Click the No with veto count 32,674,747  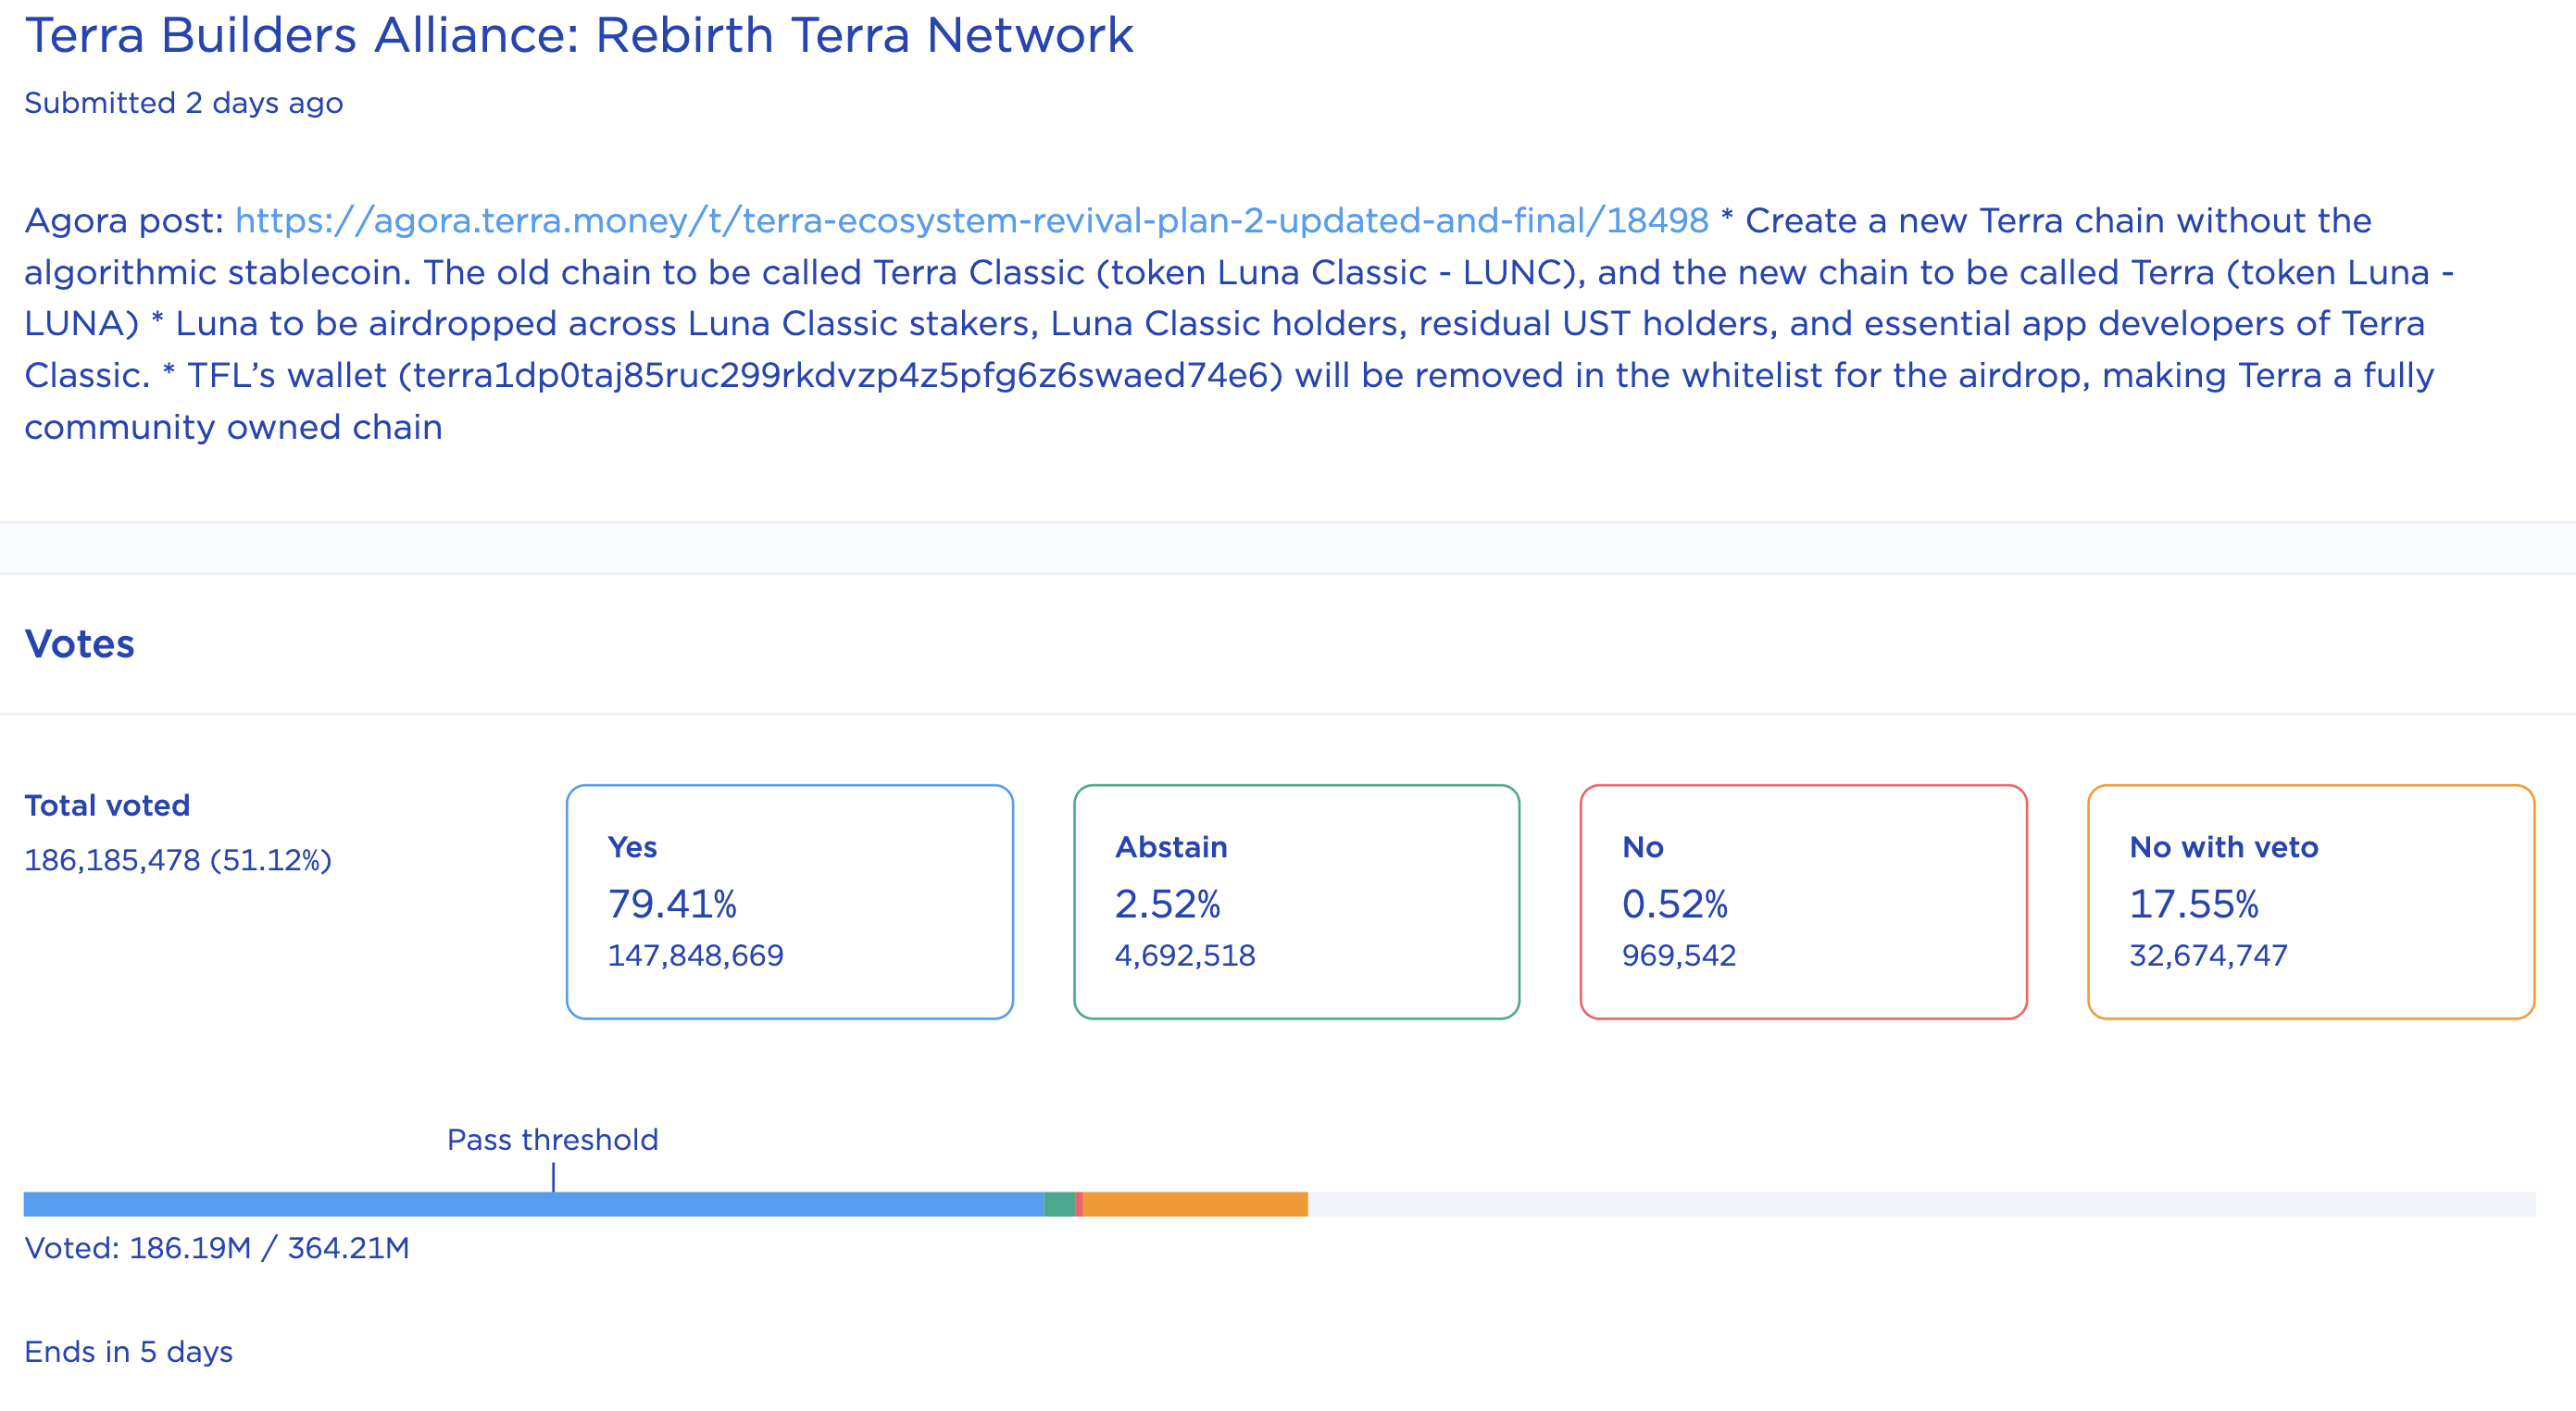[2208, 956]
